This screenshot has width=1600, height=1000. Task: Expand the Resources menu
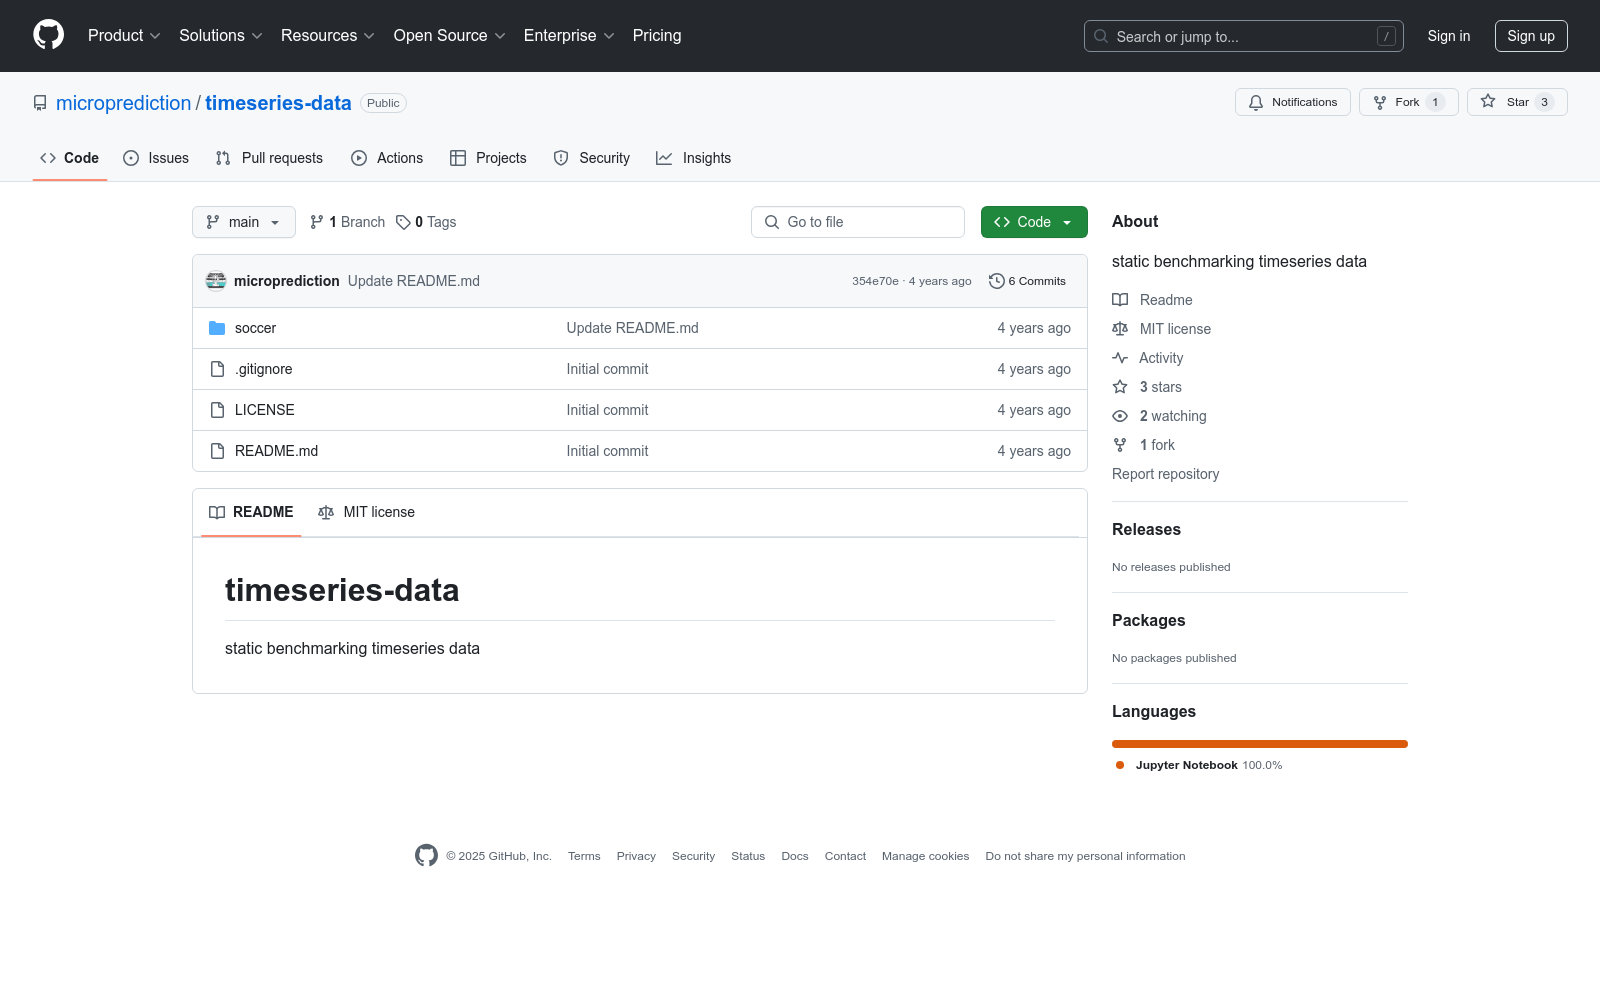pyautogui.click(x=328, y=35)
